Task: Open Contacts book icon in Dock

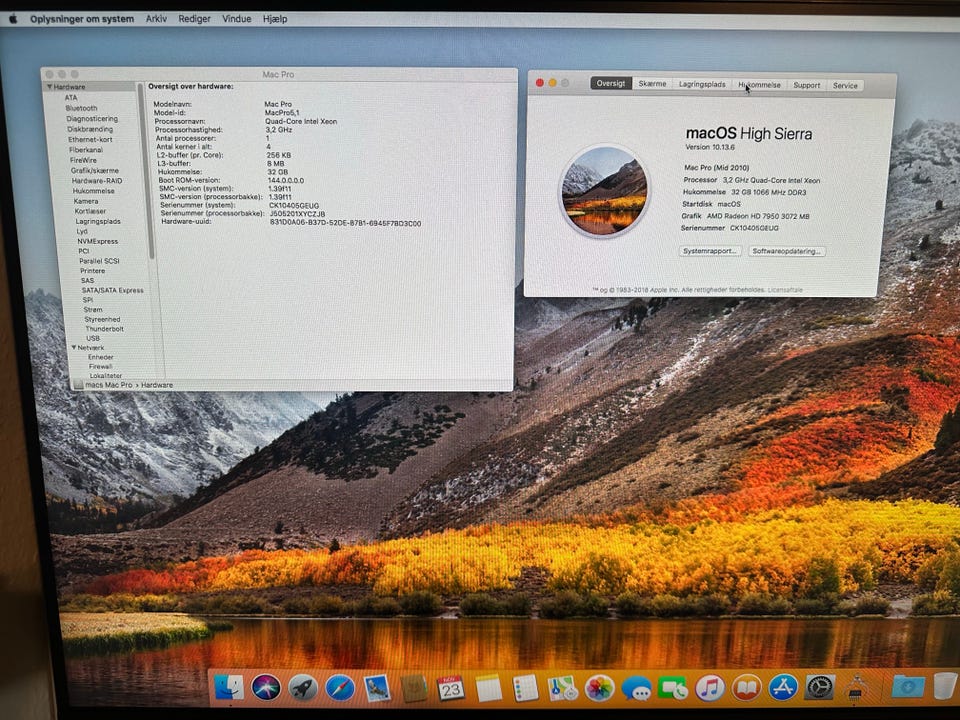Action: pyautogui.click(x=414, y=689)
